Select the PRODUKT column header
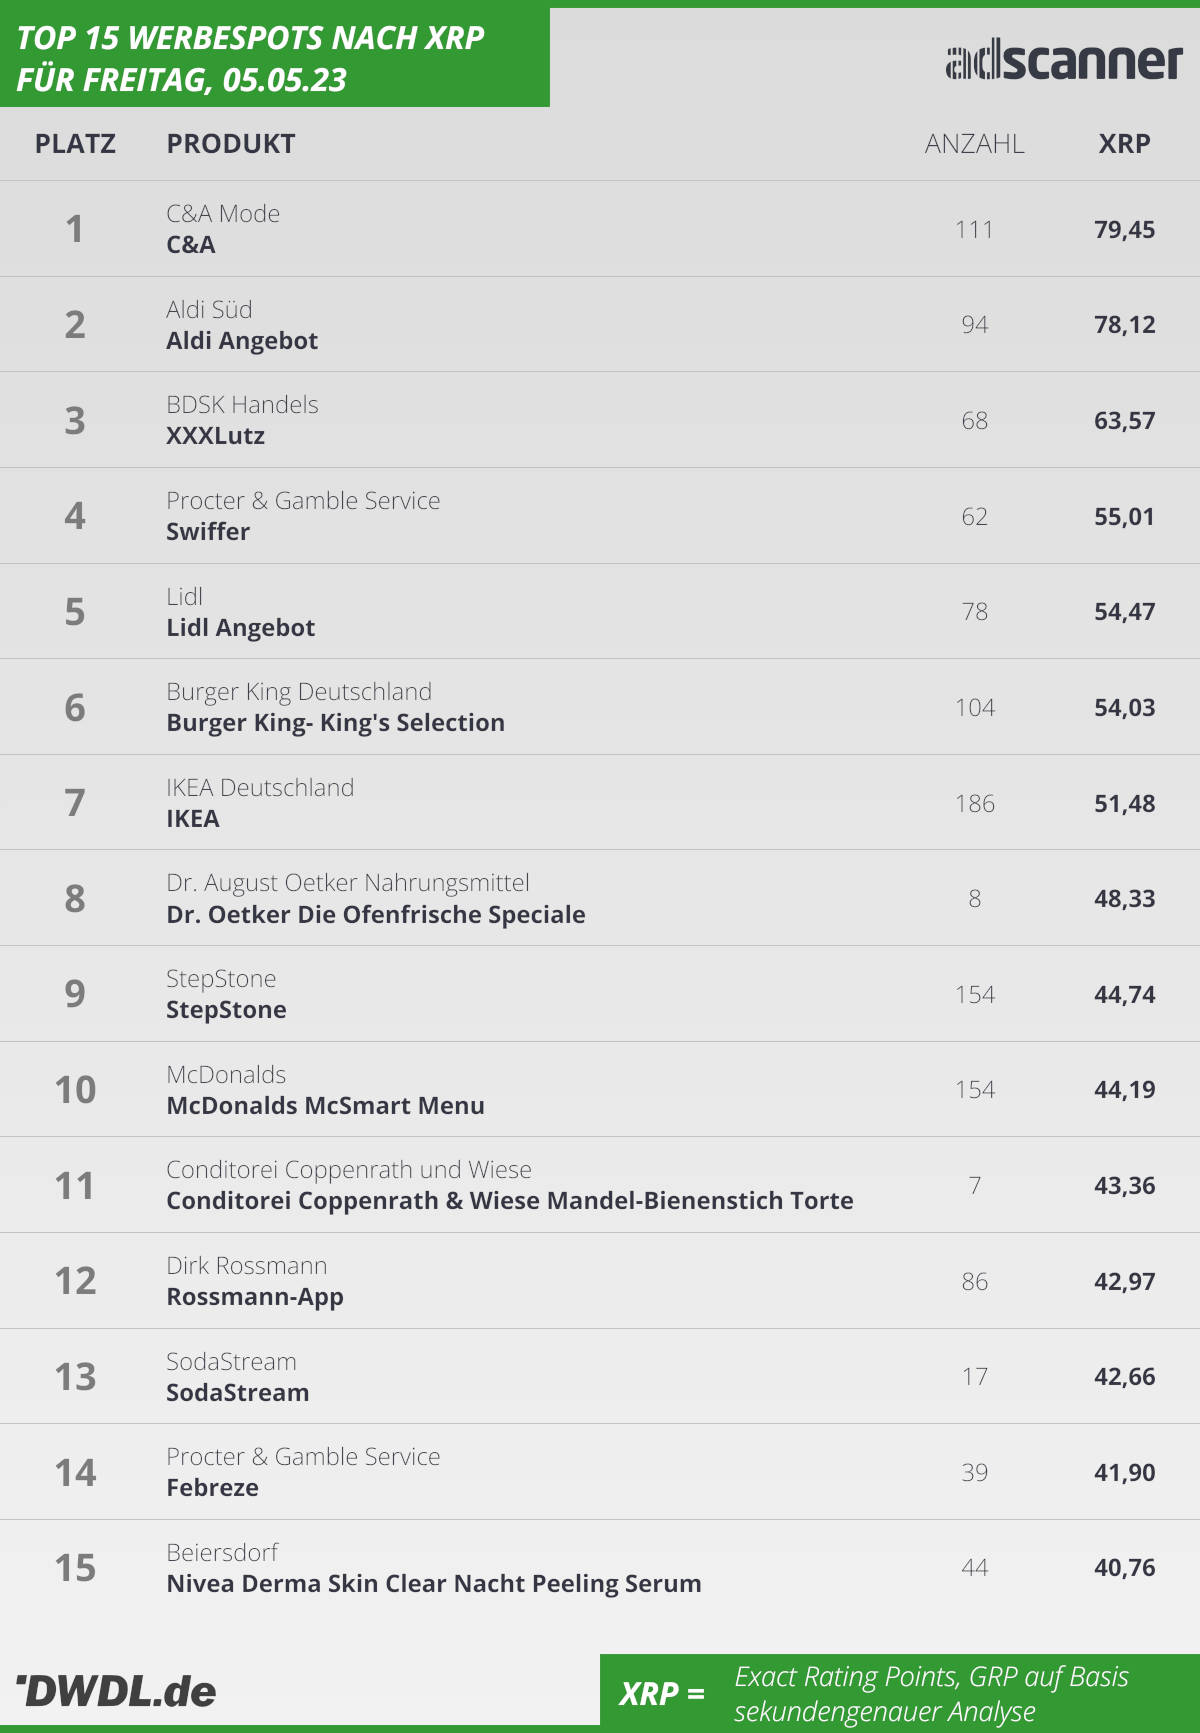 point(231,144)
